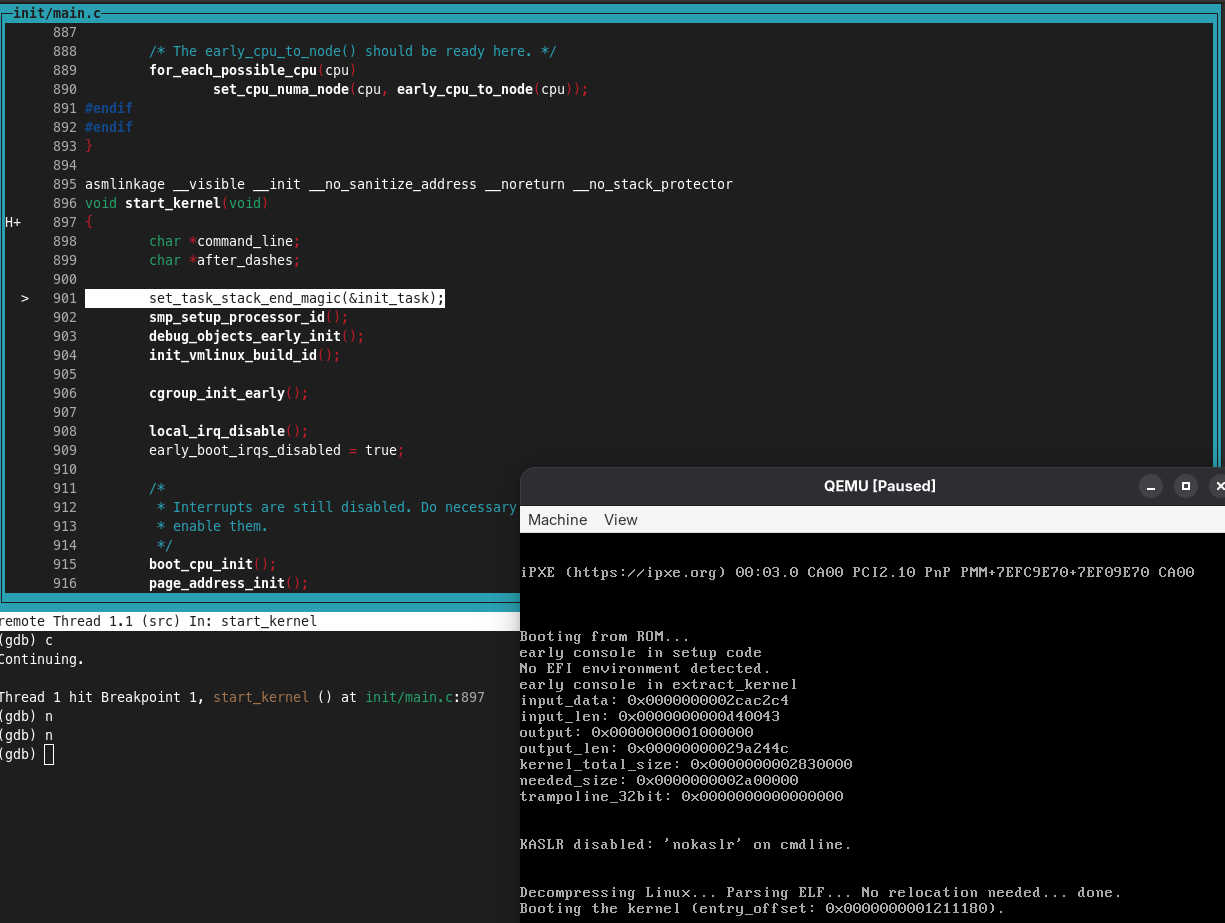The width and height of the screenshot is (1225, 923).
Task: Click the iPXE banner line in QEMU
Action: coord(857,572)
